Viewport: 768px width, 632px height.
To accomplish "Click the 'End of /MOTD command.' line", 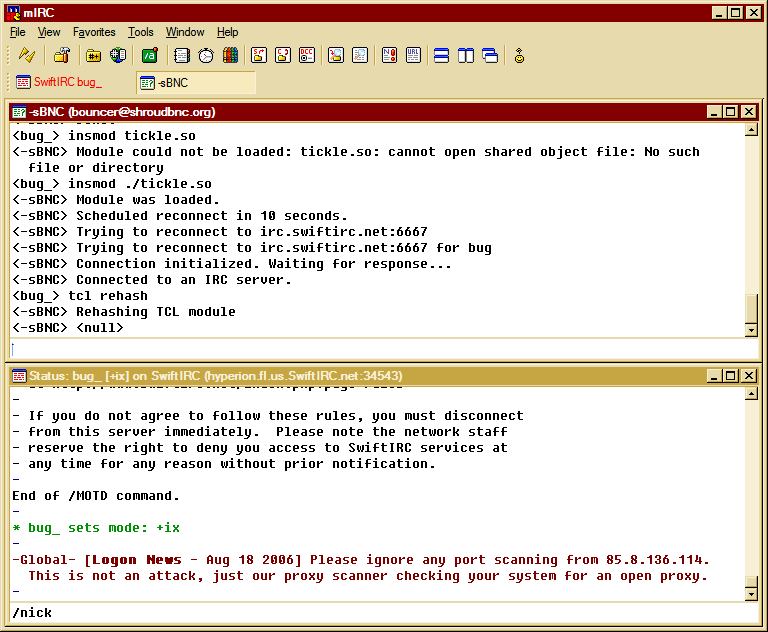I will [x=96, y=496].
